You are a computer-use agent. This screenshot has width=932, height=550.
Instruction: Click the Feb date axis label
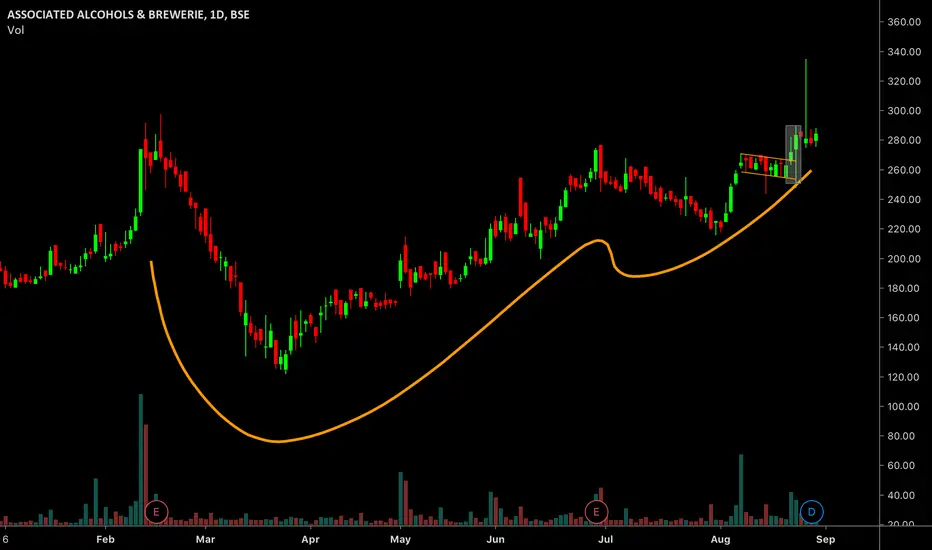pos(105,539)
